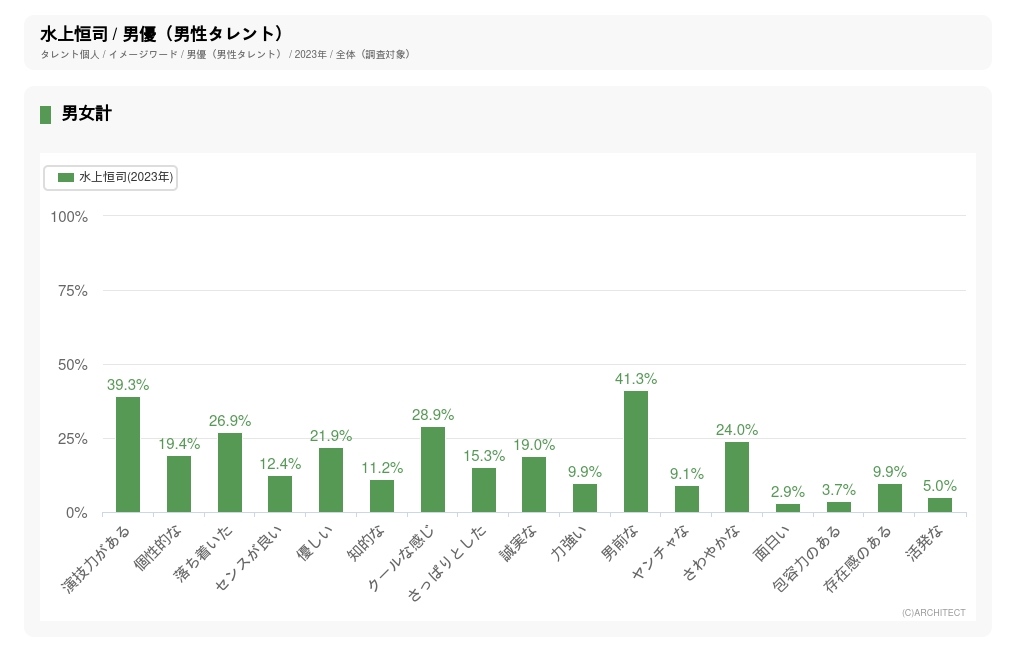This screenshot has width=1024, height=653.
Task: Click the 落ち着いた bar at 26.9%
Action: 230,473
